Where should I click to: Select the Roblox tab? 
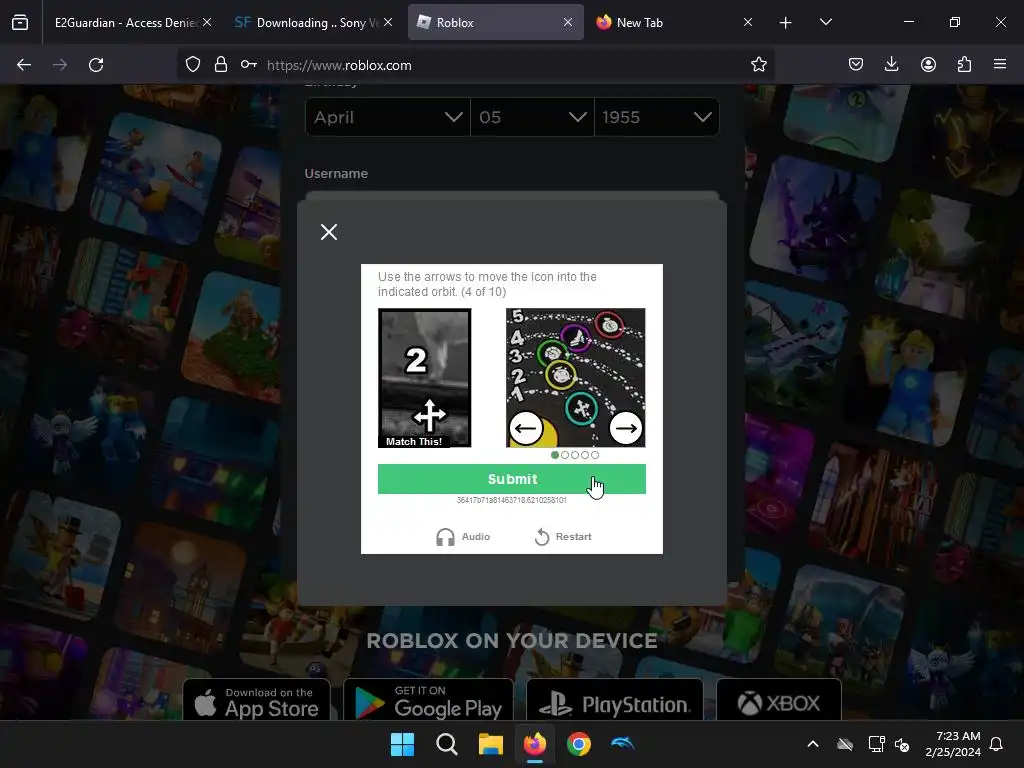click(496, 23)
